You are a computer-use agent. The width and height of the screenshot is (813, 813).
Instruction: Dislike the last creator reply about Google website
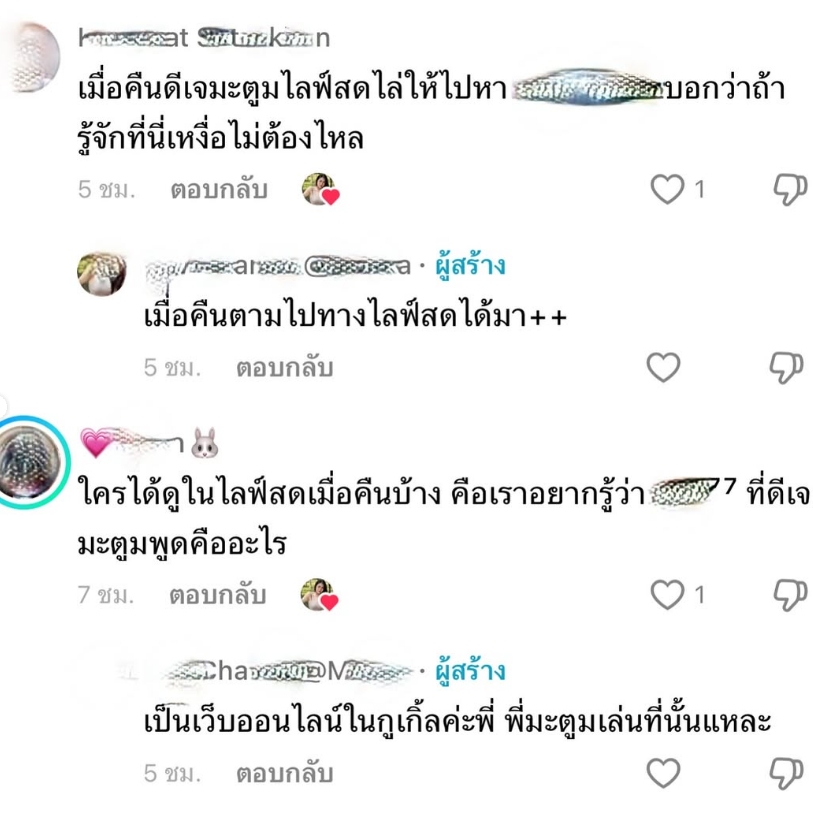point(786,774)
